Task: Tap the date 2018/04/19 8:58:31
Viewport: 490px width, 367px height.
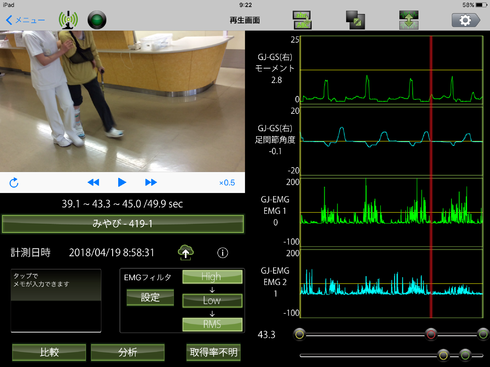Action: pos(112,253)
